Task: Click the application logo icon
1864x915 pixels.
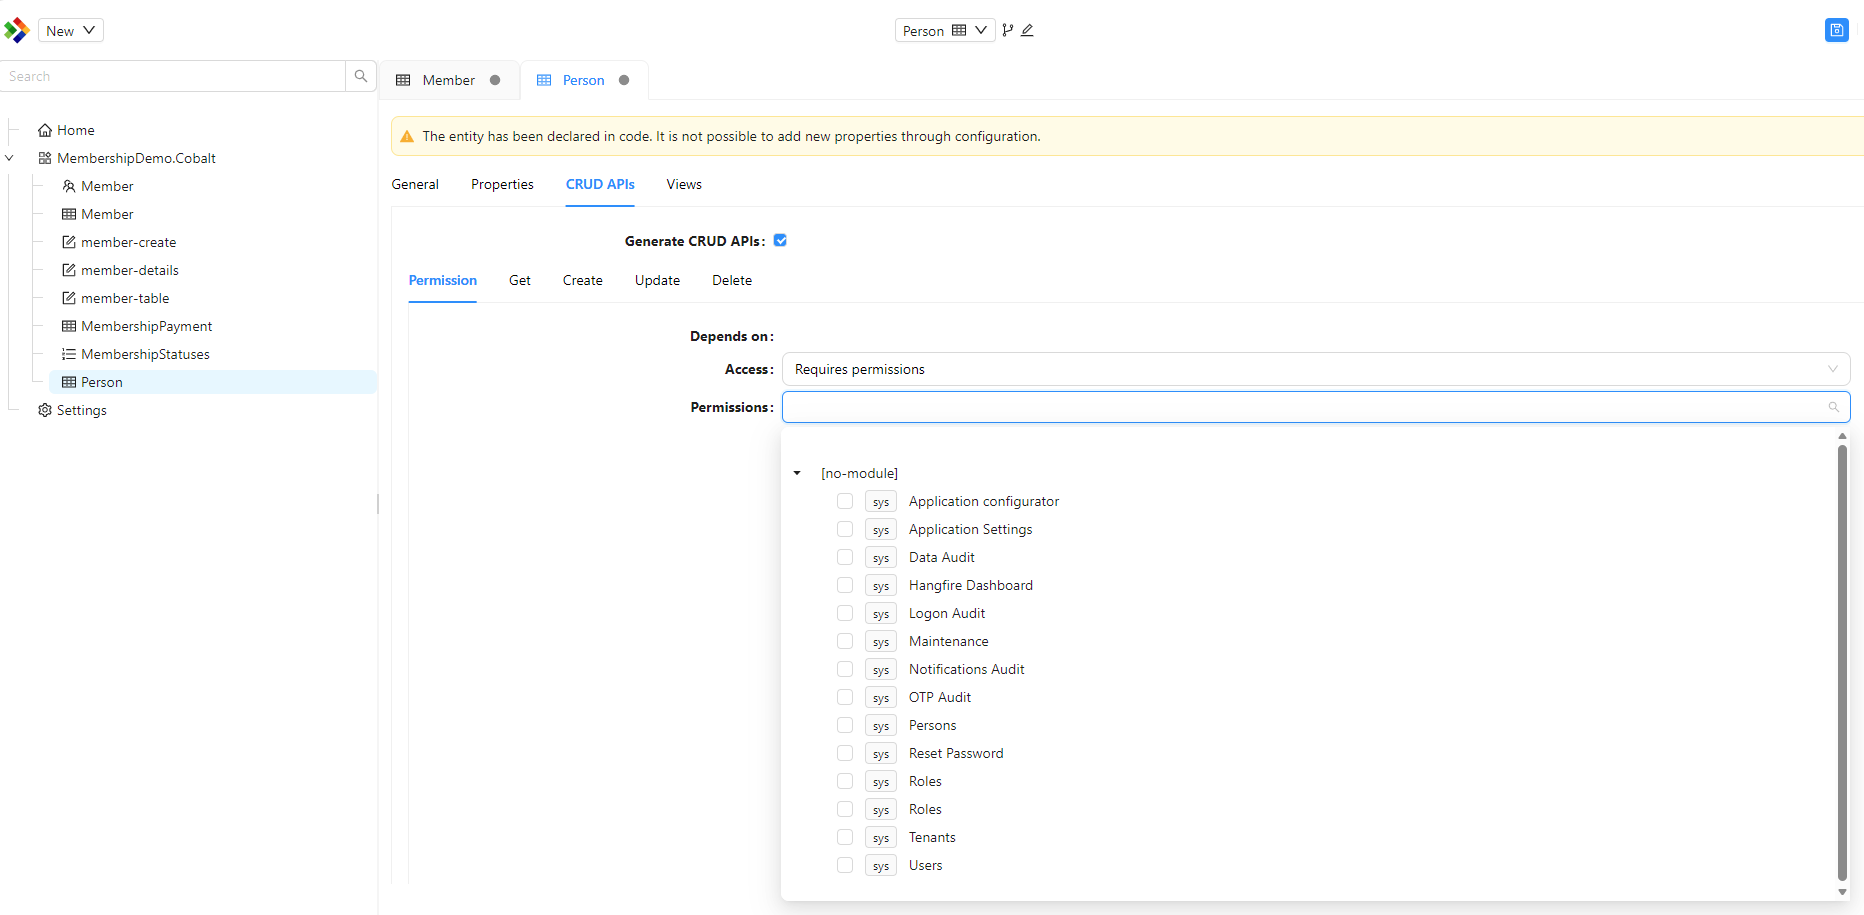Action: (17, 30)
